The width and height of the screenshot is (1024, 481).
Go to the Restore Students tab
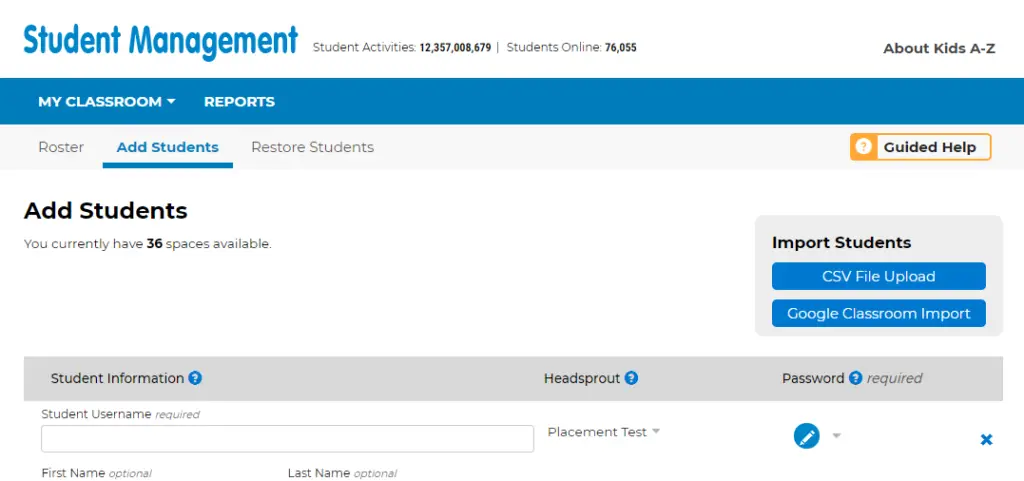312,147
